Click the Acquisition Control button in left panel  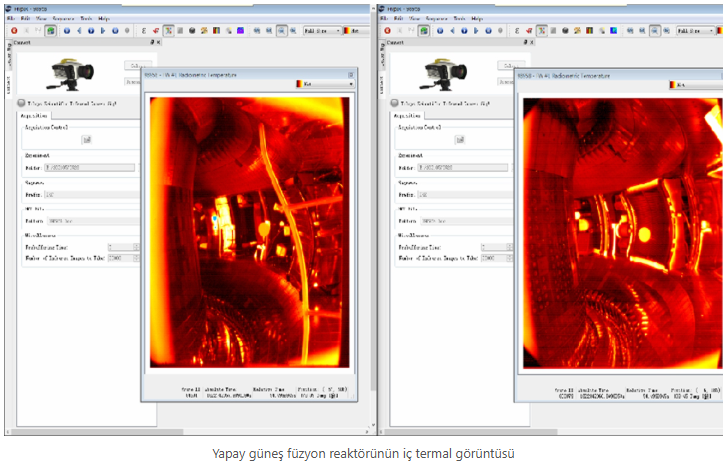[x=86, y=140]
